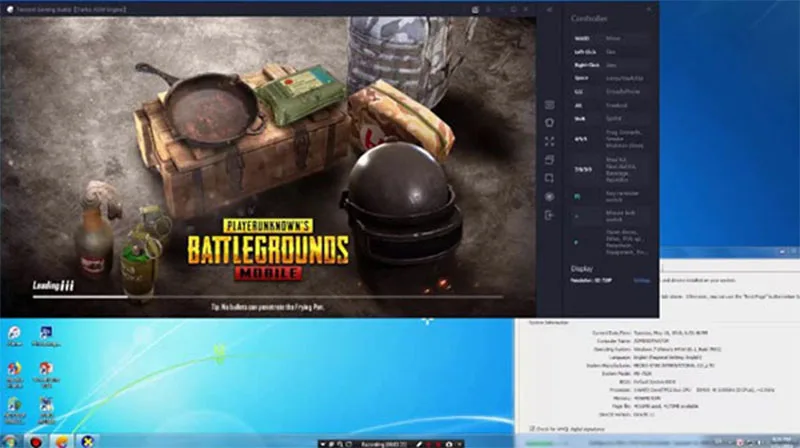Click the Shift key entry in Controller list

tap(610, 118)
